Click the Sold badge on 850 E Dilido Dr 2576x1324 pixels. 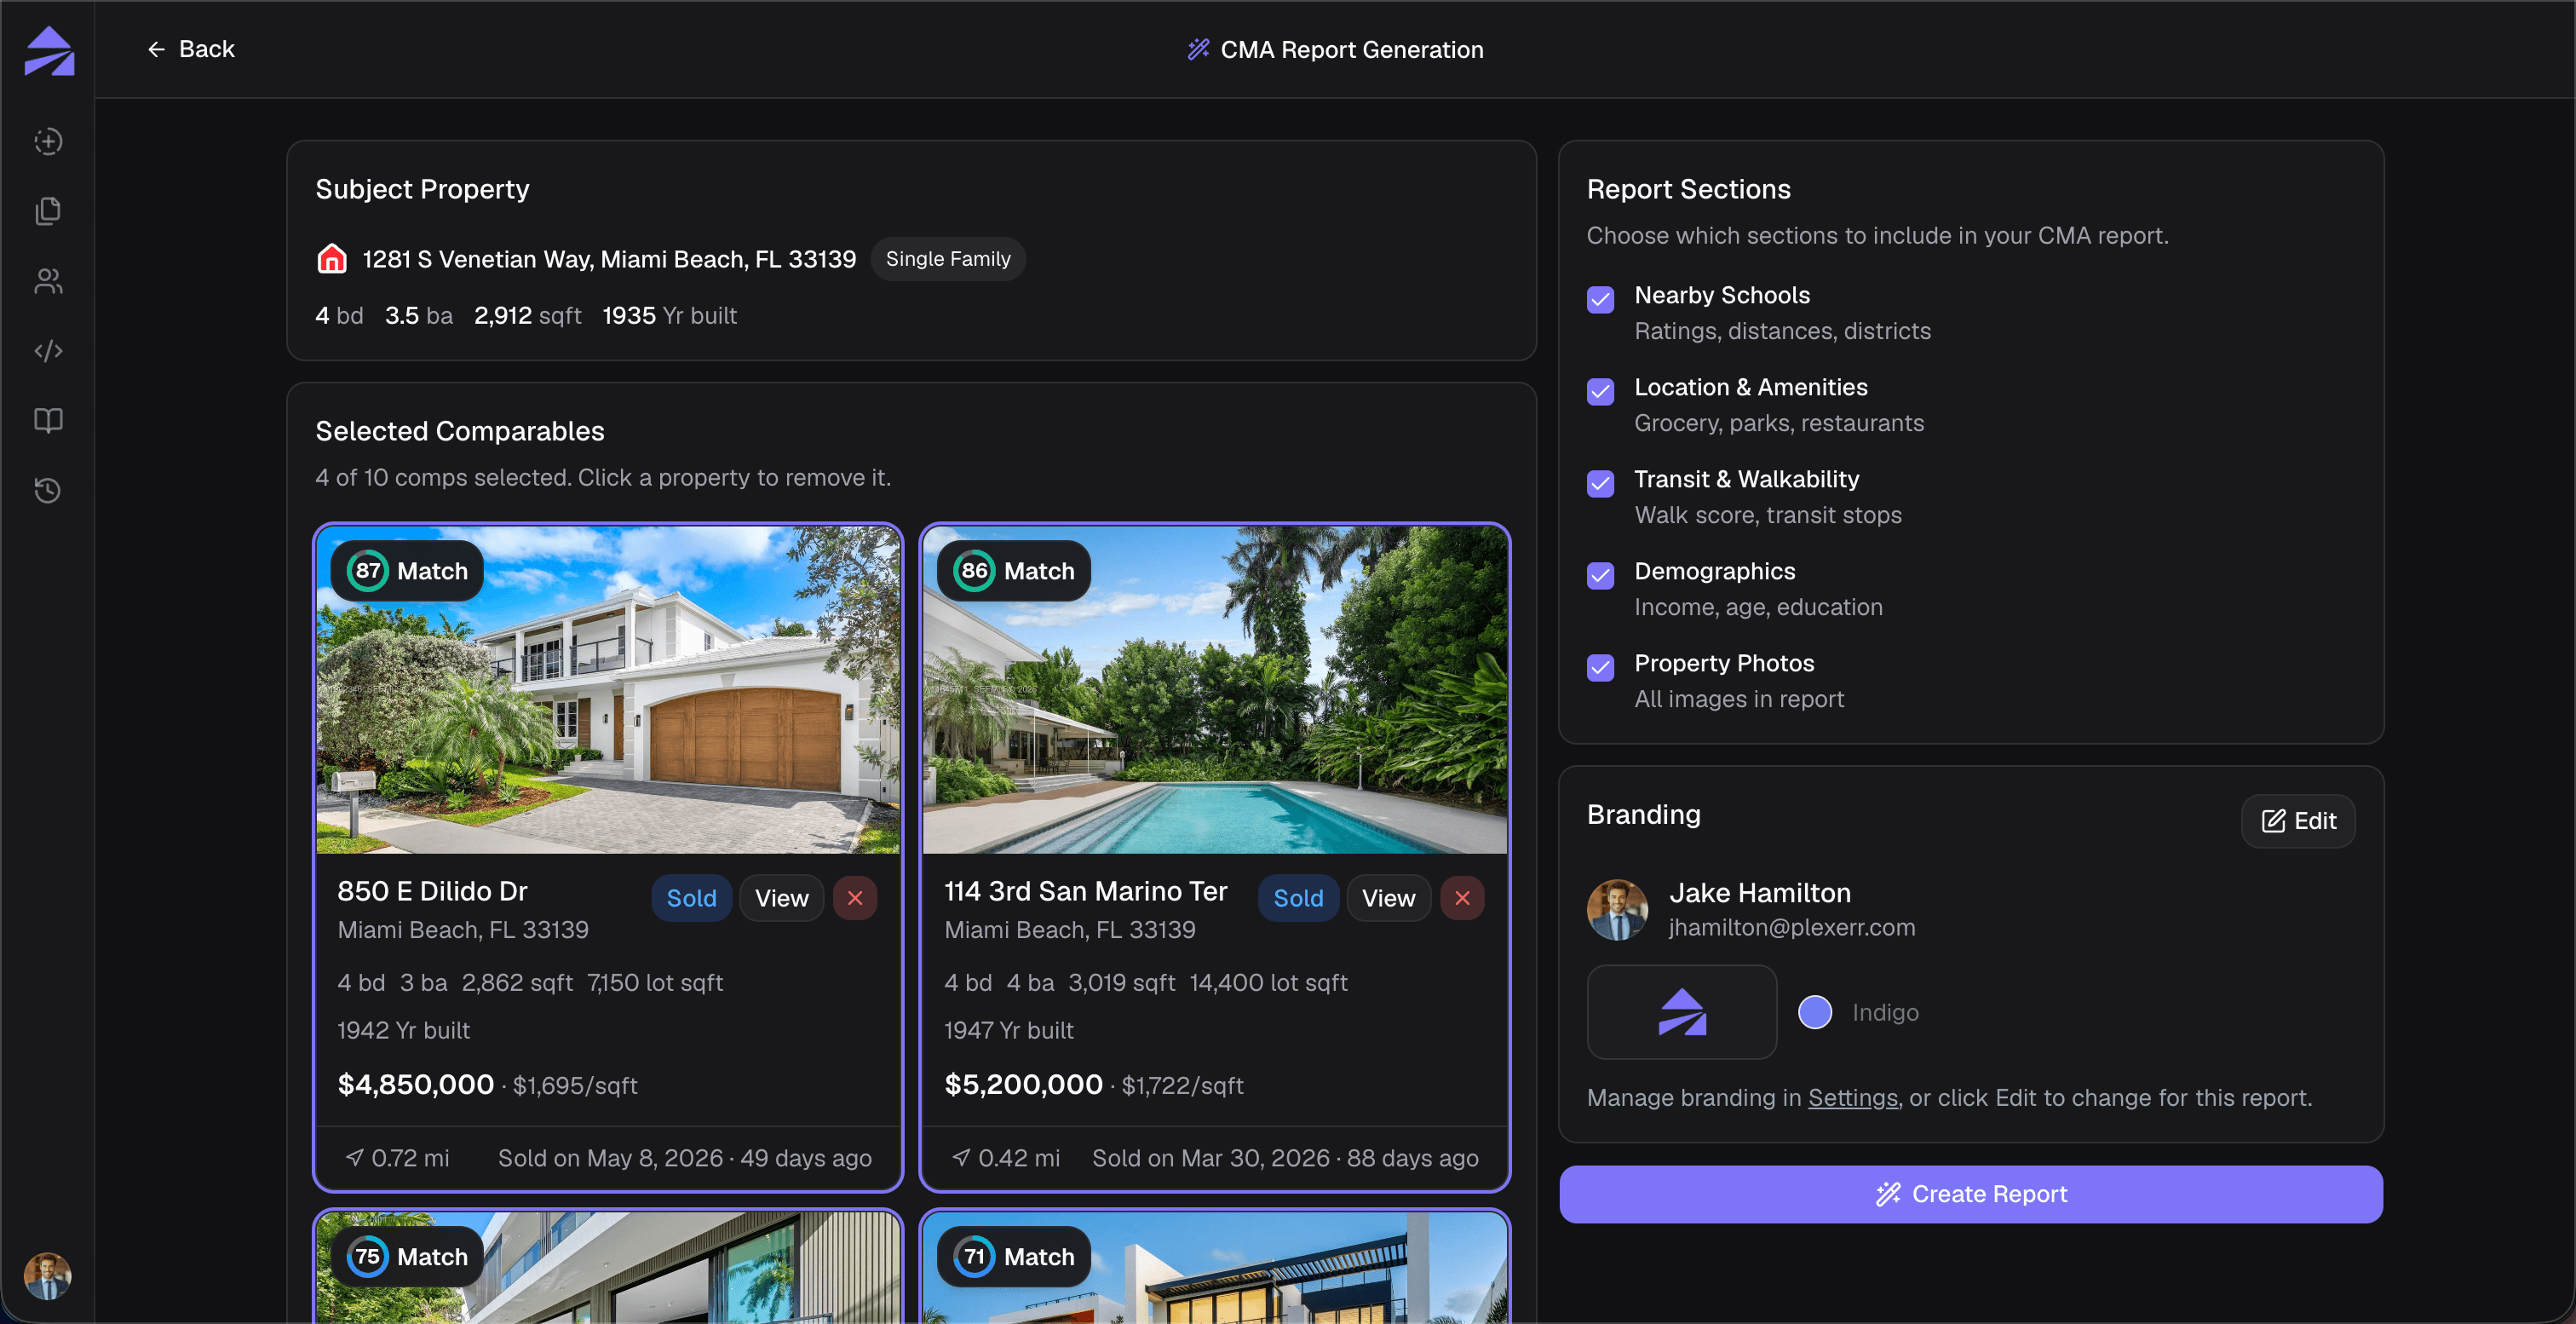[692, 898]
